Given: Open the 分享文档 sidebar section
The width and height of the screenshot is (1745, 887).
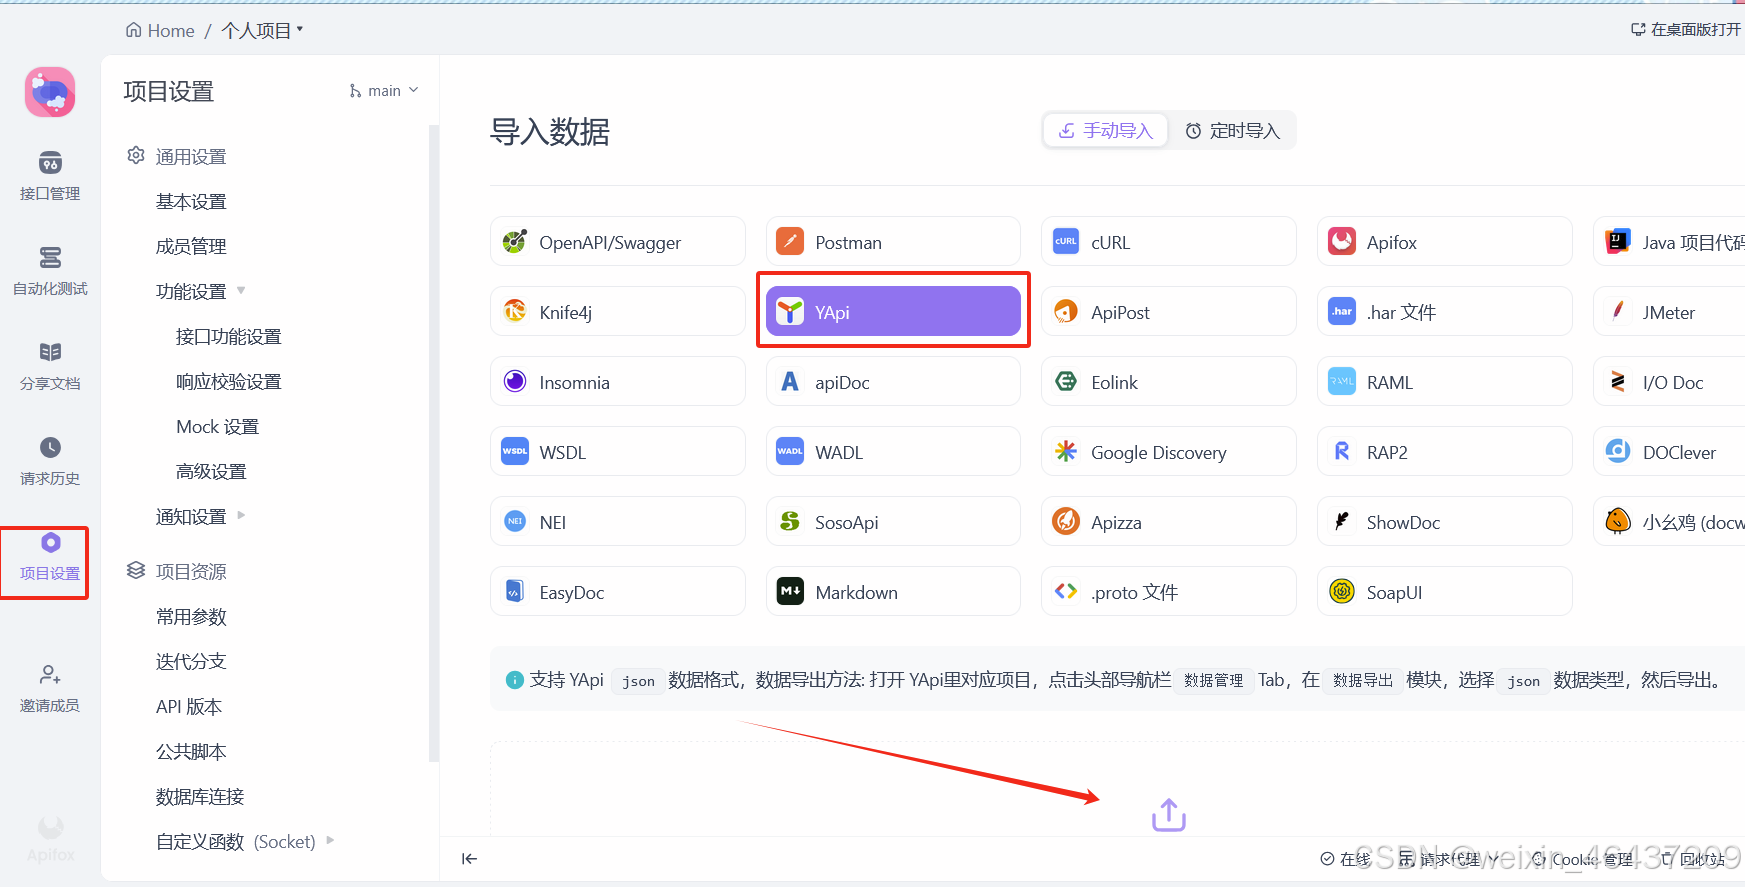Looking at the screenshot, I should [50, 366].
